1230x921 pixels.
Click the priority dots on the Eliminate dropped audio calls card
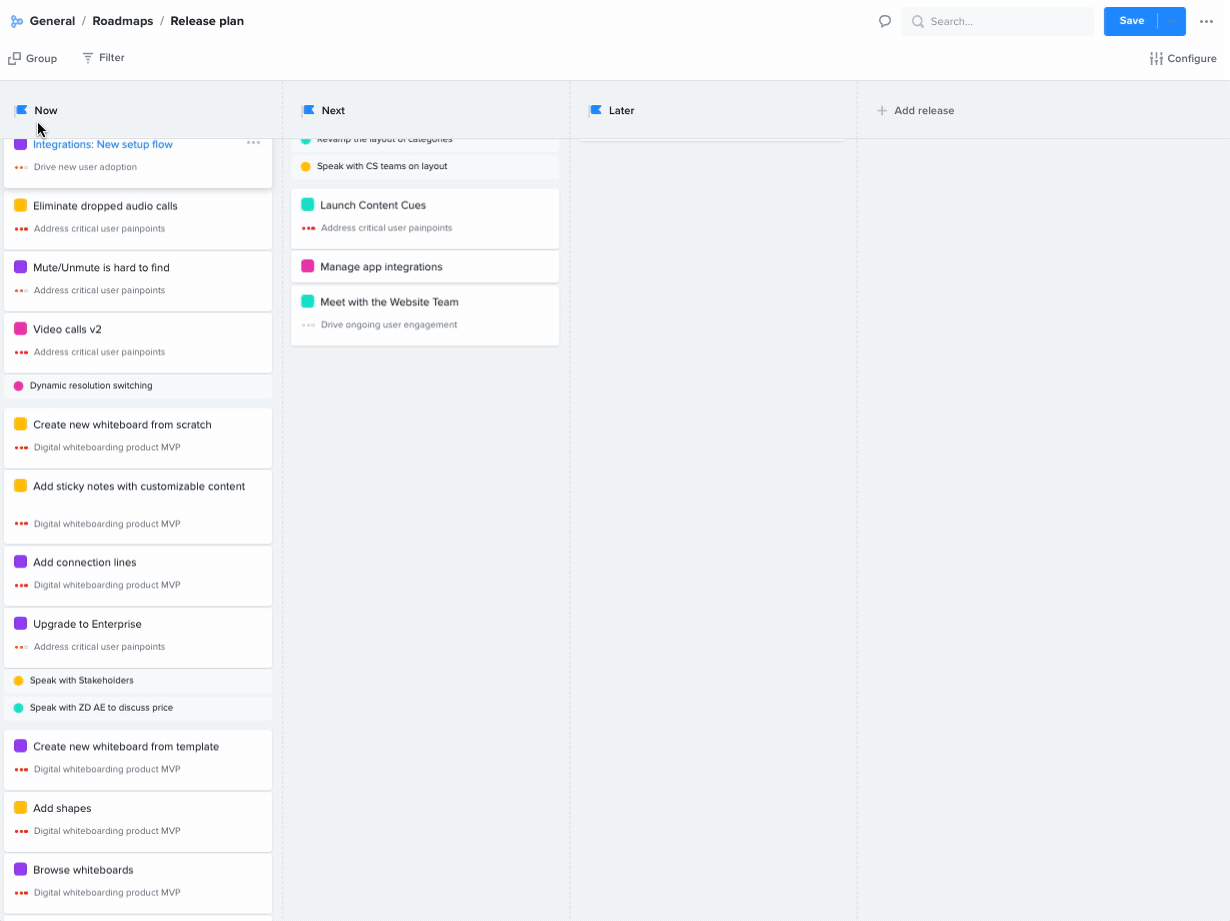(21, 229)
